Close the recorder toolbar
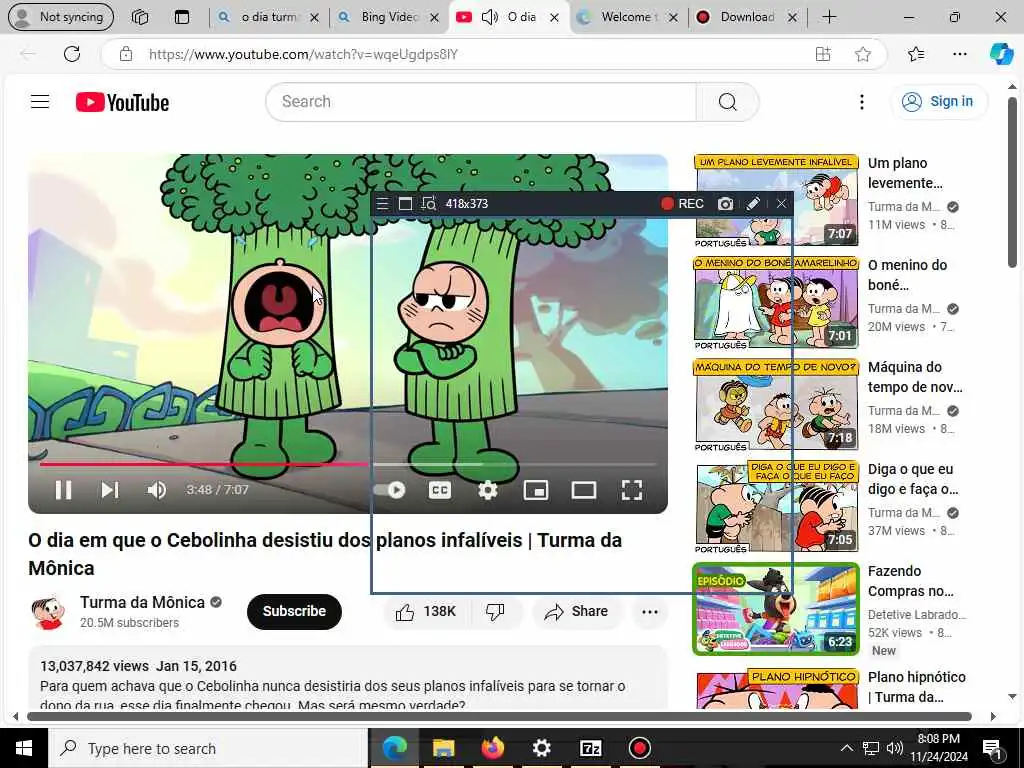Viewport: 1024px width, 768px height. point(781,204)
